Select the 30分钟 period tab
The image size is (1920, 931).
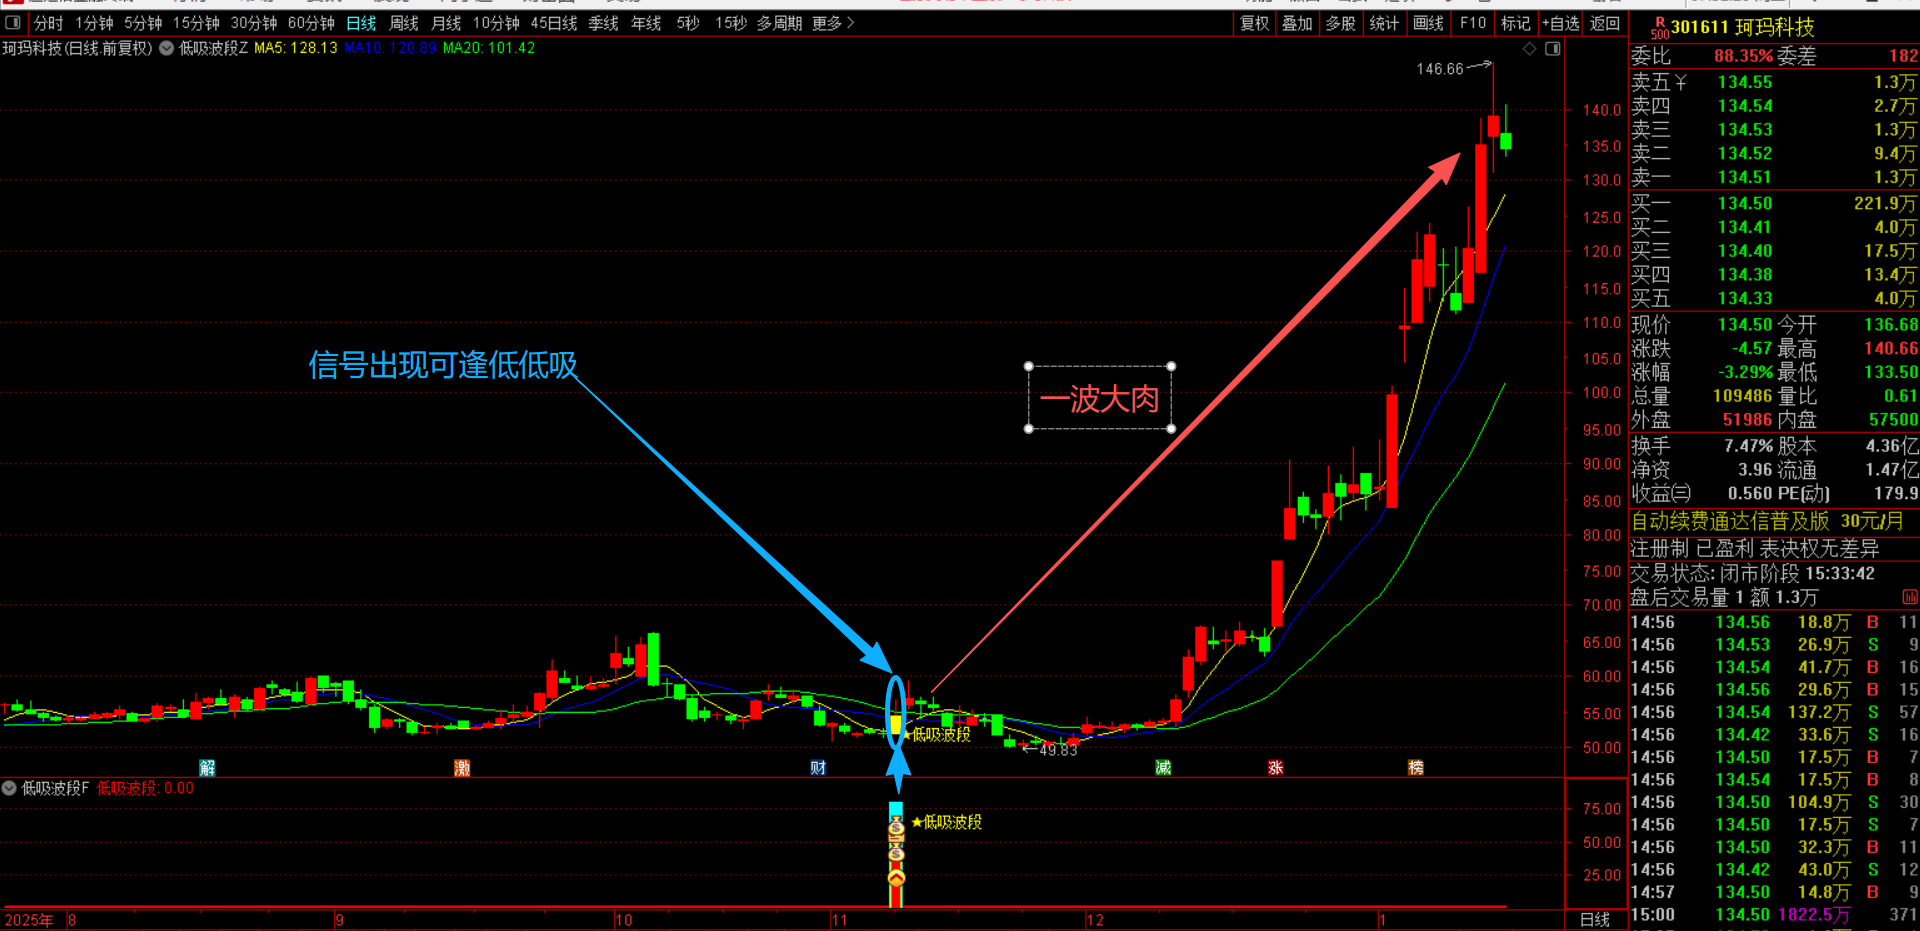[254, 23]
